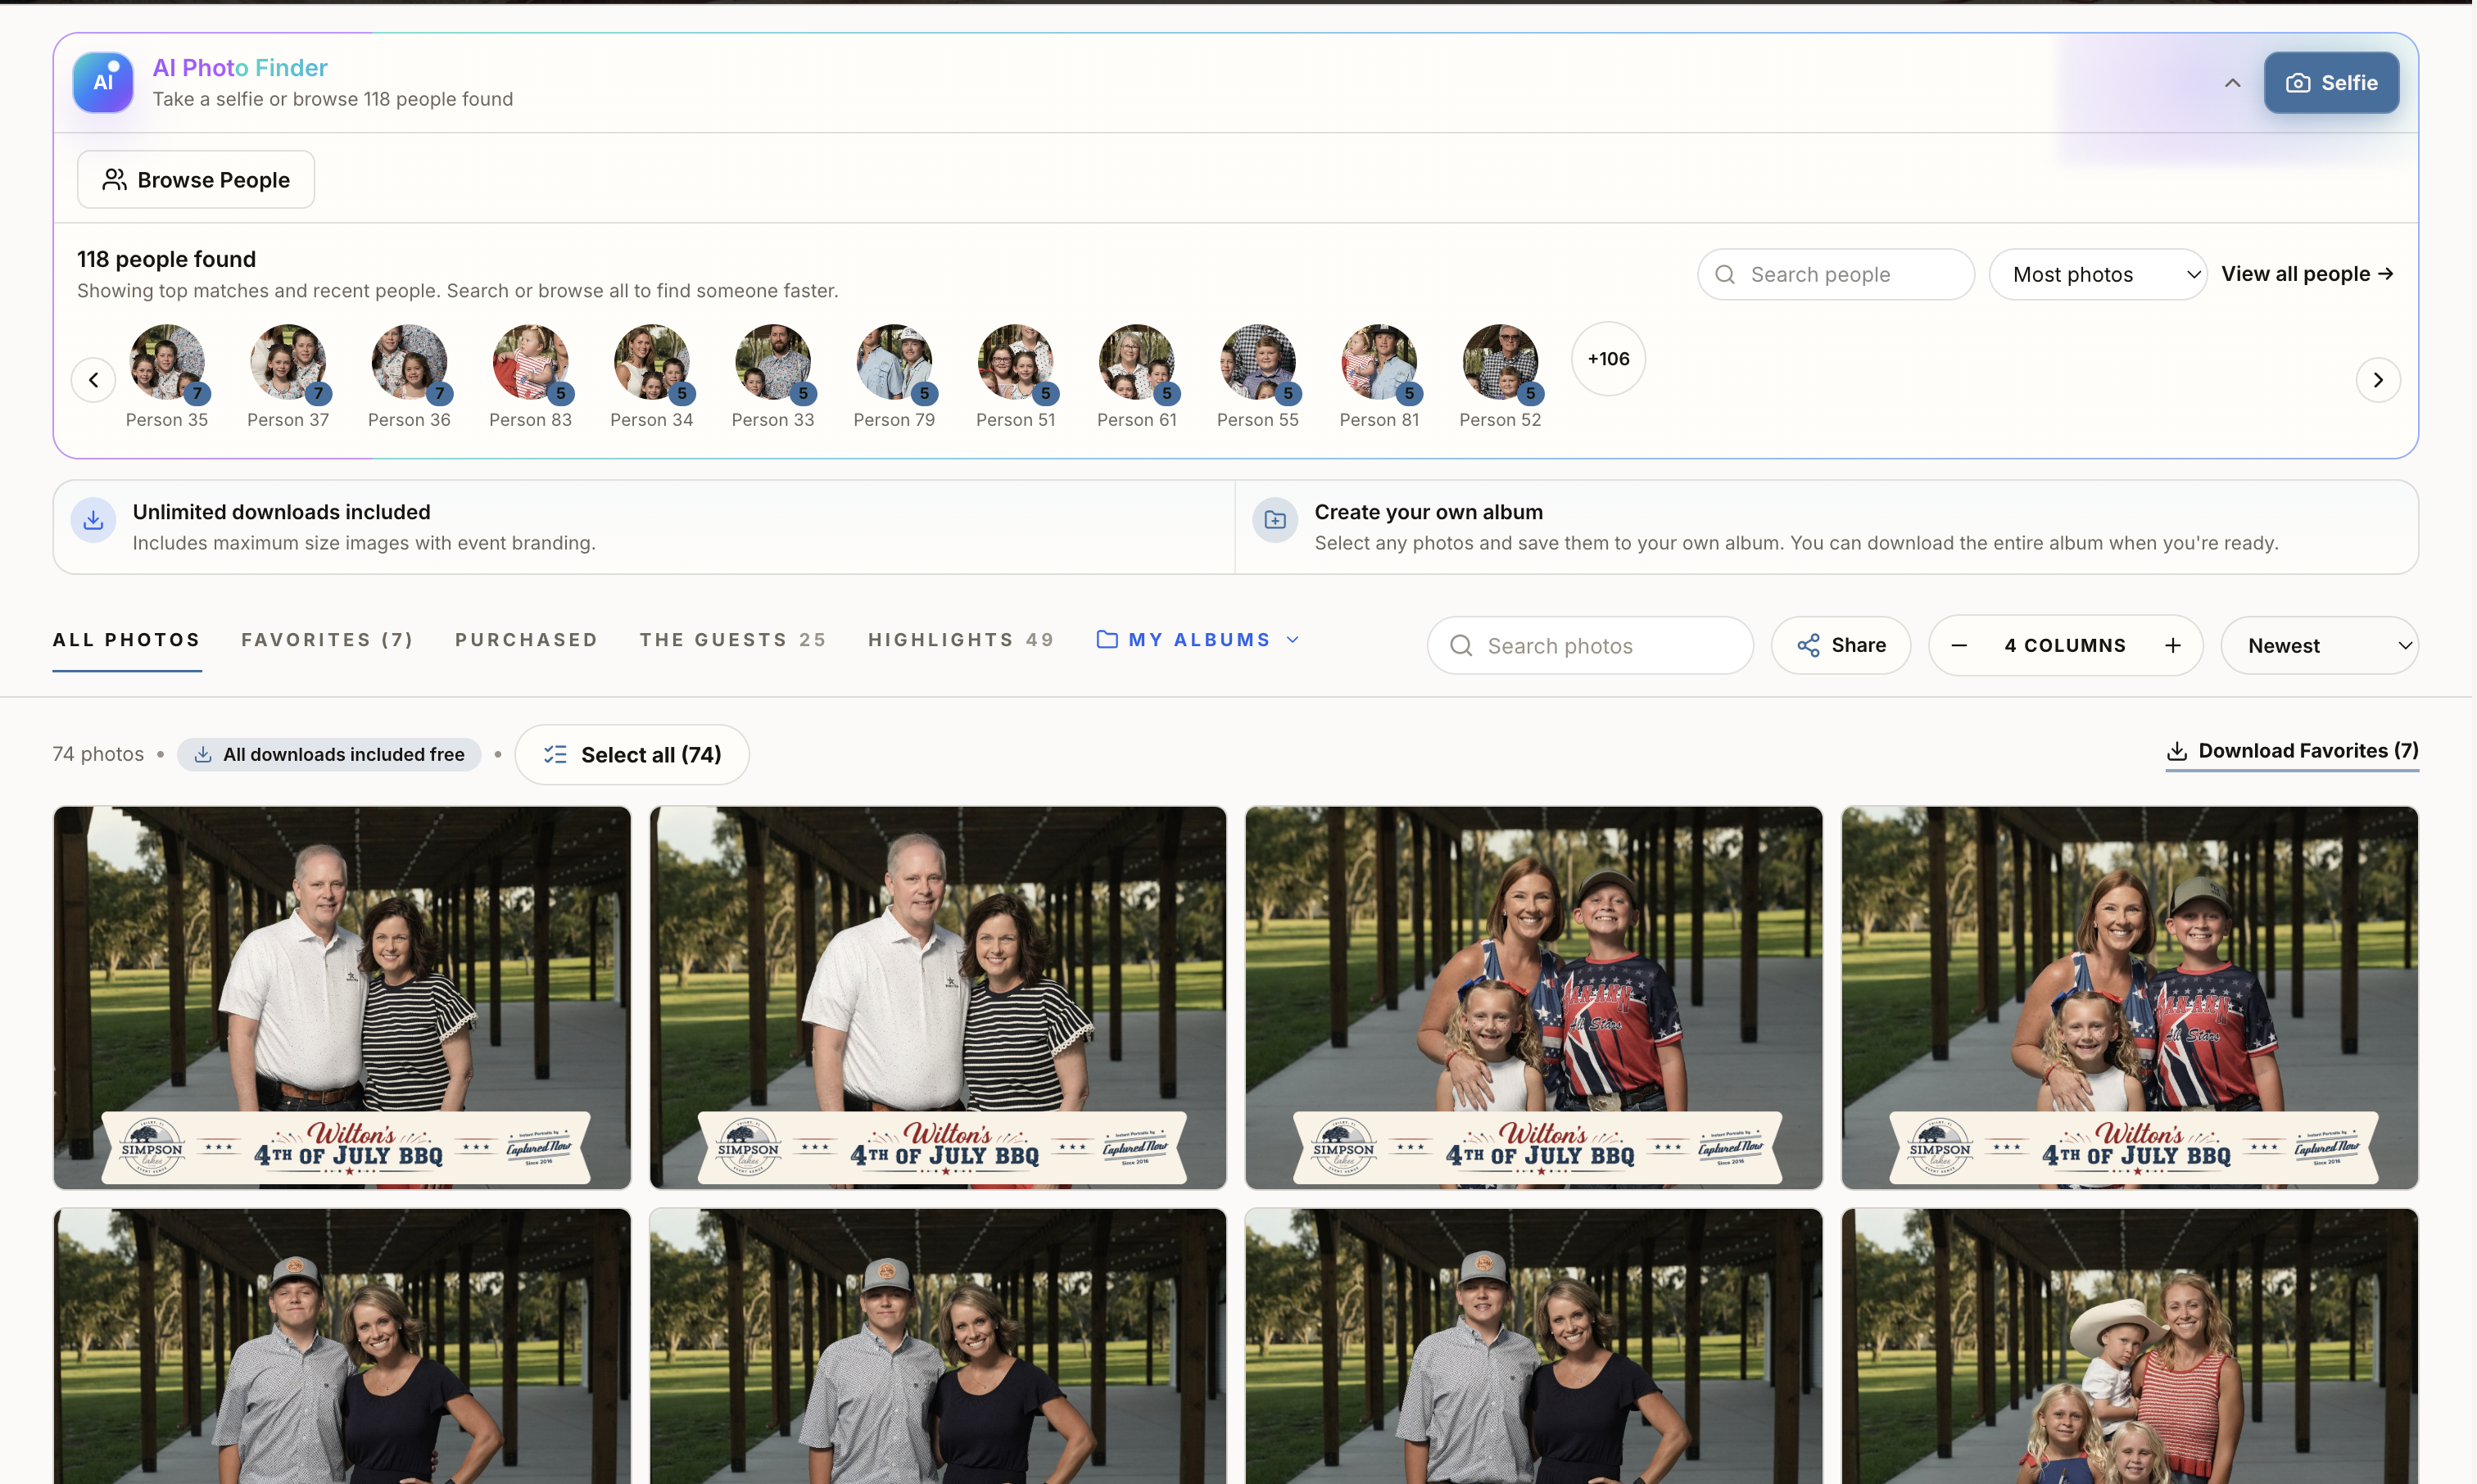This screenshot has height=1484, width=2477.
Task: Open first second-row photo of boy and woman
Action: pos(342,1346)
